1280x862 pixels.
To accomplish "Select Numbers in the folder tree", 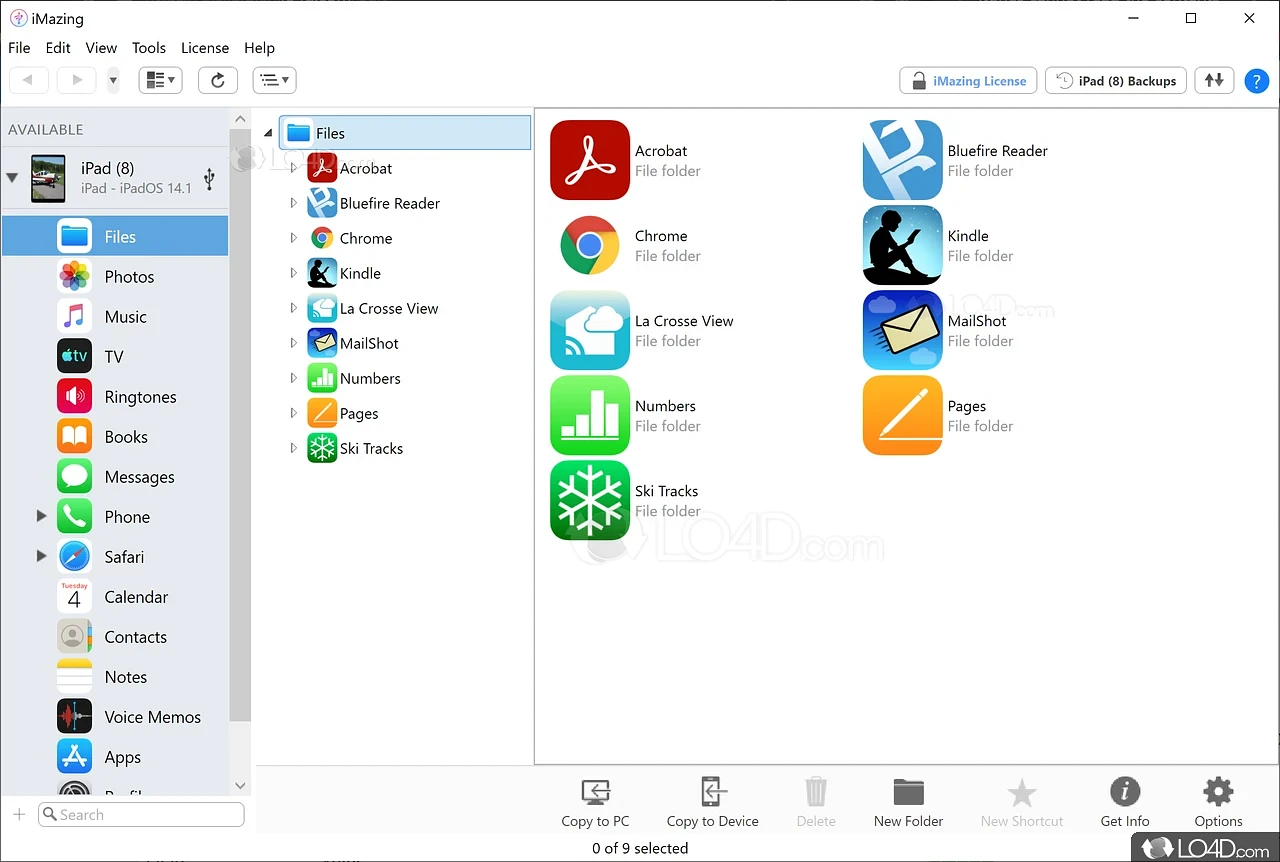I will 355,378.
